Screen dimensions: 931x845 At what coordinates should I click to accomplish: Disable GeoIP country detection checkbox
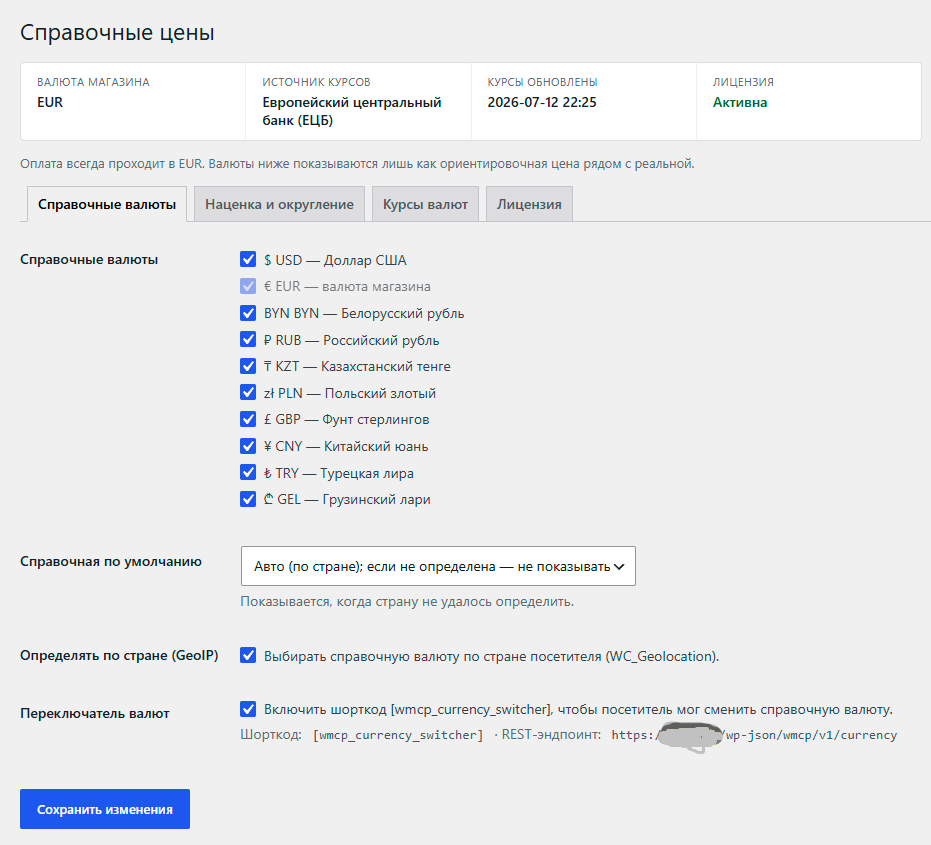coord(248,655)
